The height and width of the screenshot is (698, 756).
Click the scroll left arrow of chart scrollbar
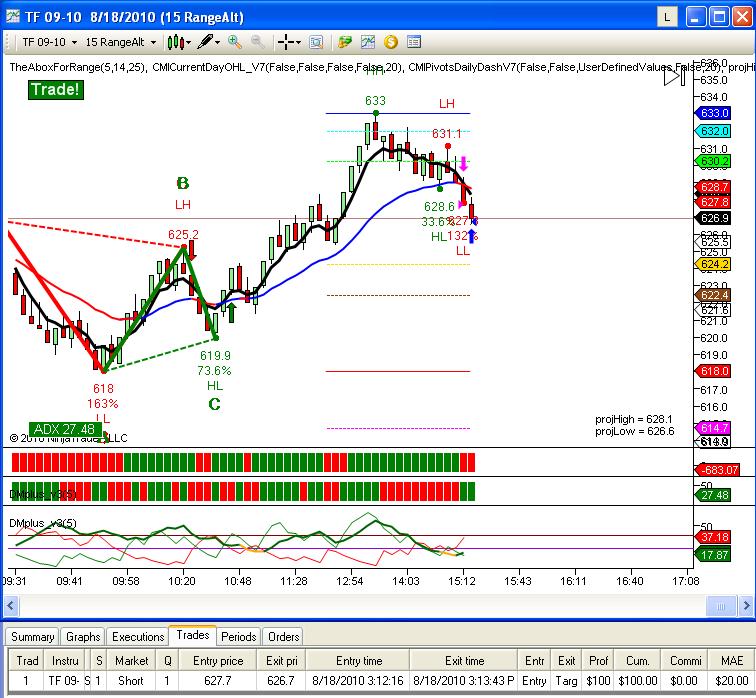(11, 605)
